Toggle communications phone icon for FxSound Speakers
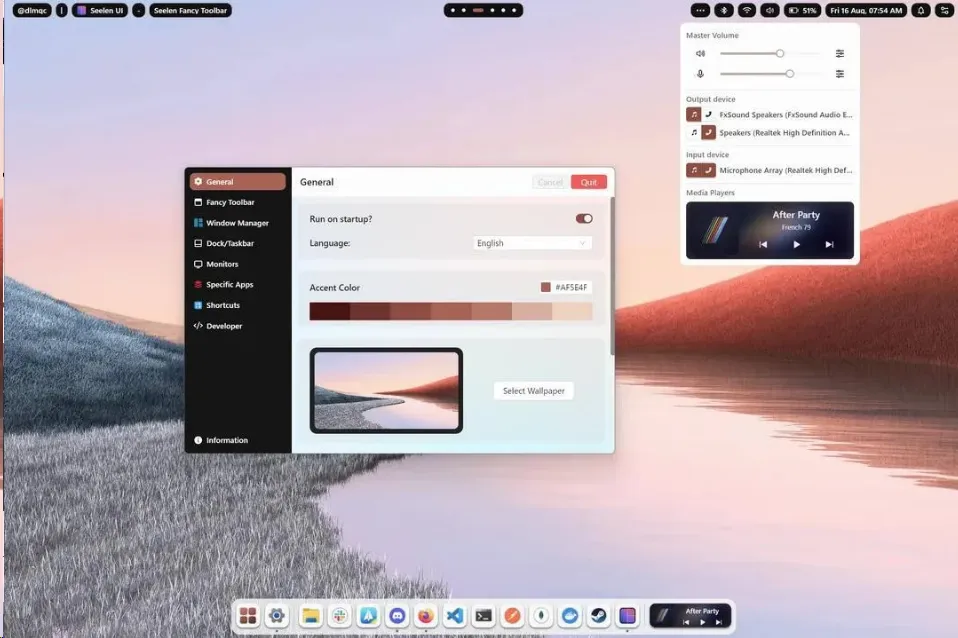958x638 pixels. pos(708,114)
